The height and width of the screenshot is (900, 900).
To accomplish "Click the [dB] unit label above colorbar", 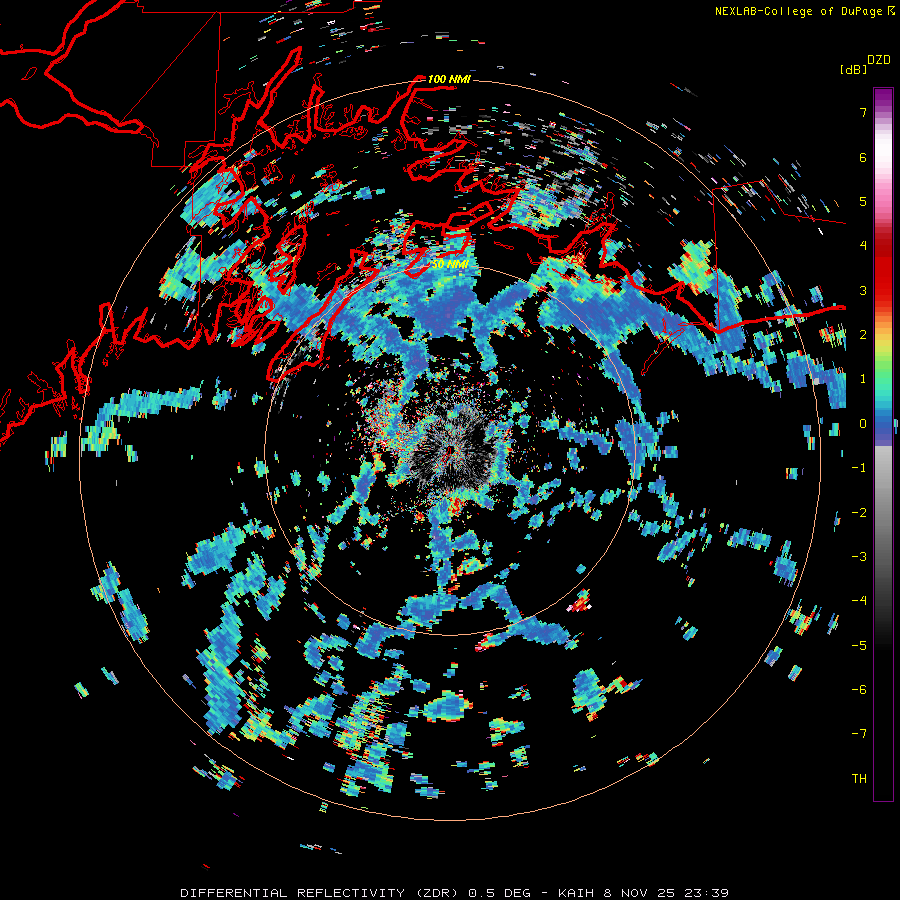I will 853,69.
